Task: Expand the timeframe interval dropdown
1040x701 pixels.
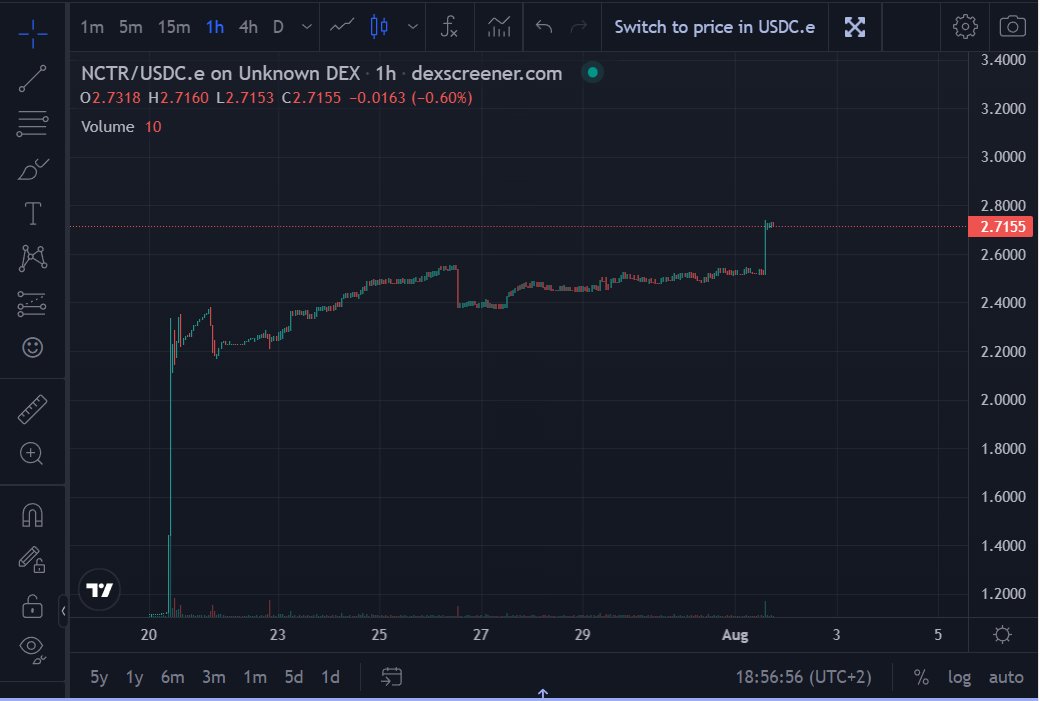Action: coord(306,27)
